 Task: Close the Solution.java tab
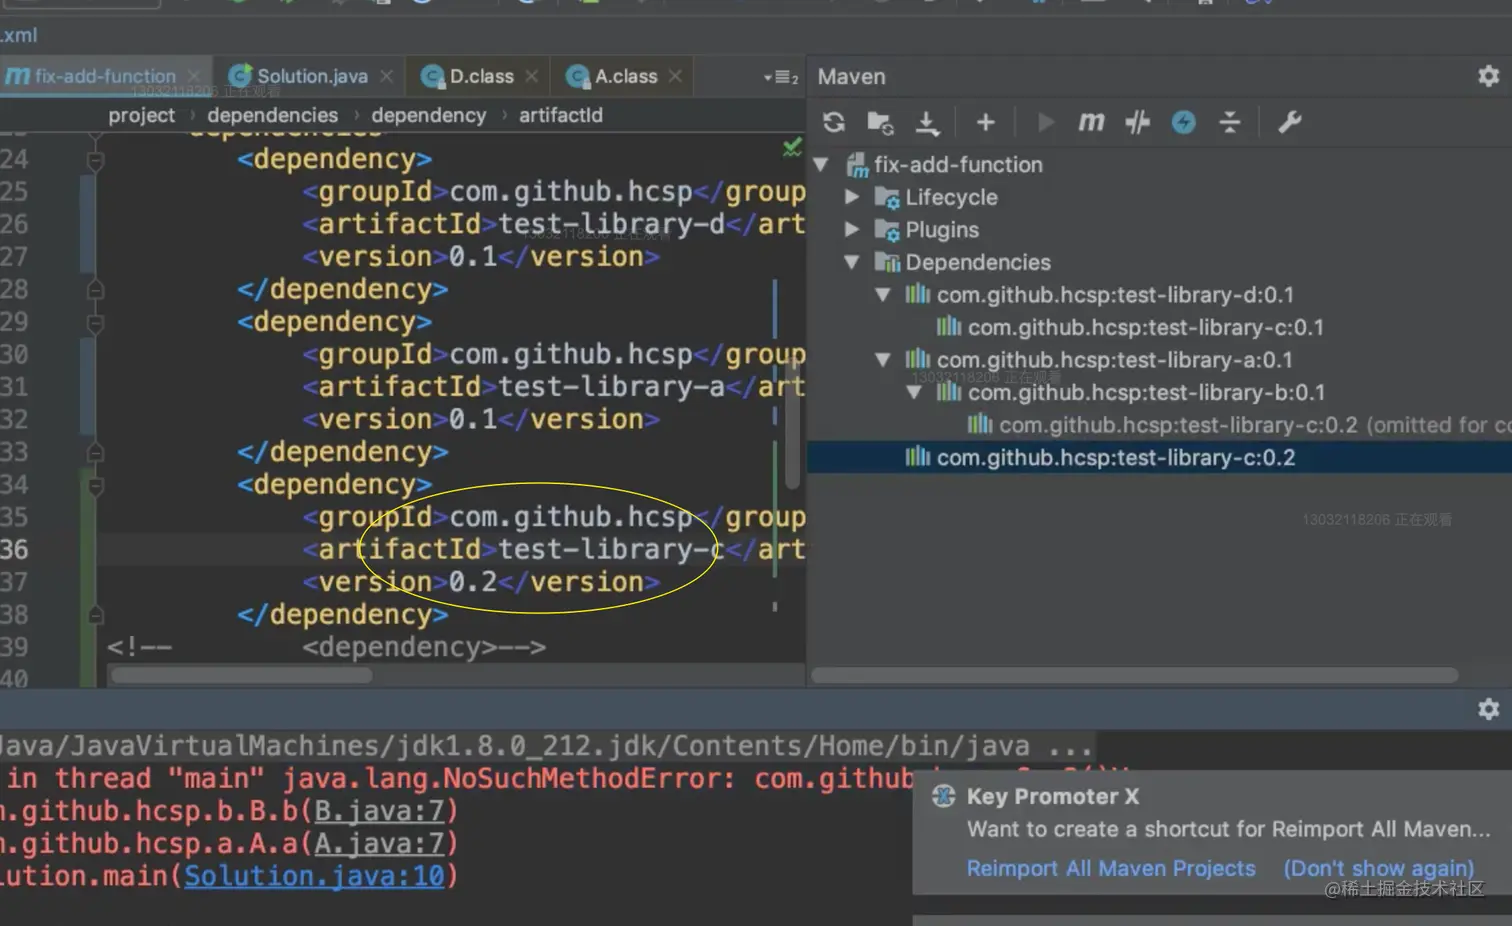point(387,76)
